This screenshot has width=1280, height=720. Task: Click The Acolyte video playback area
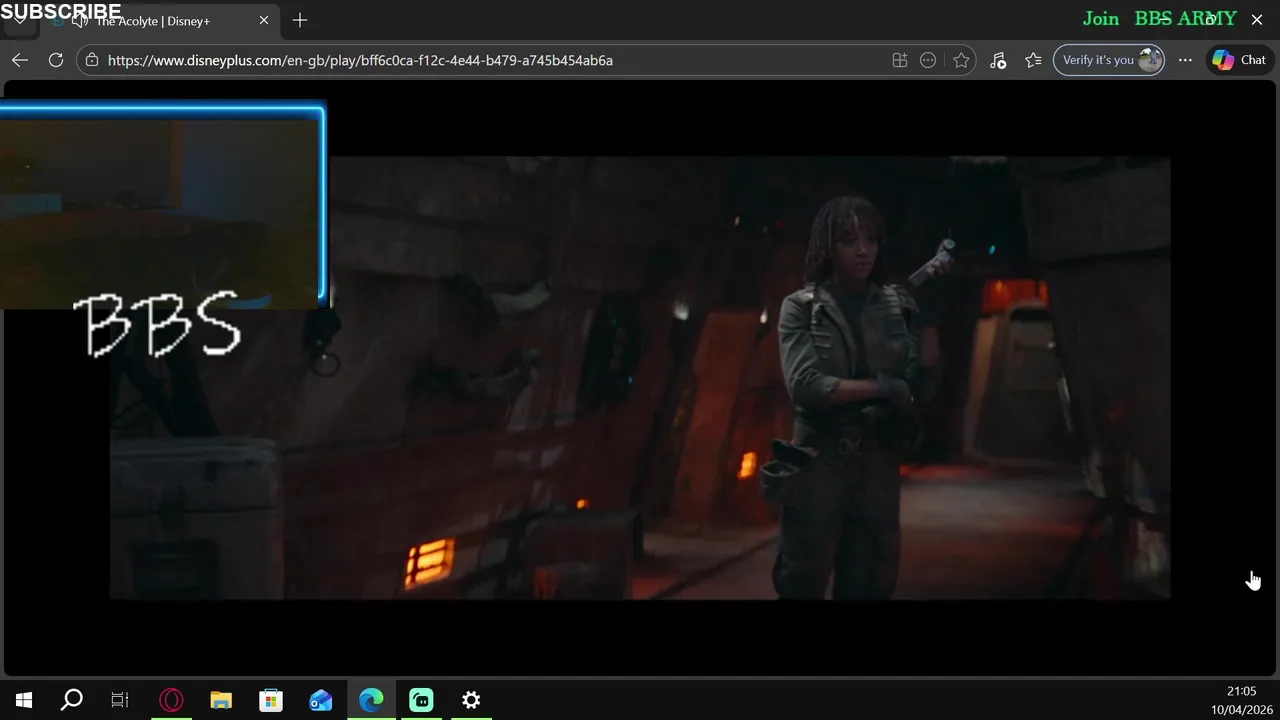[x=640, y=377]
